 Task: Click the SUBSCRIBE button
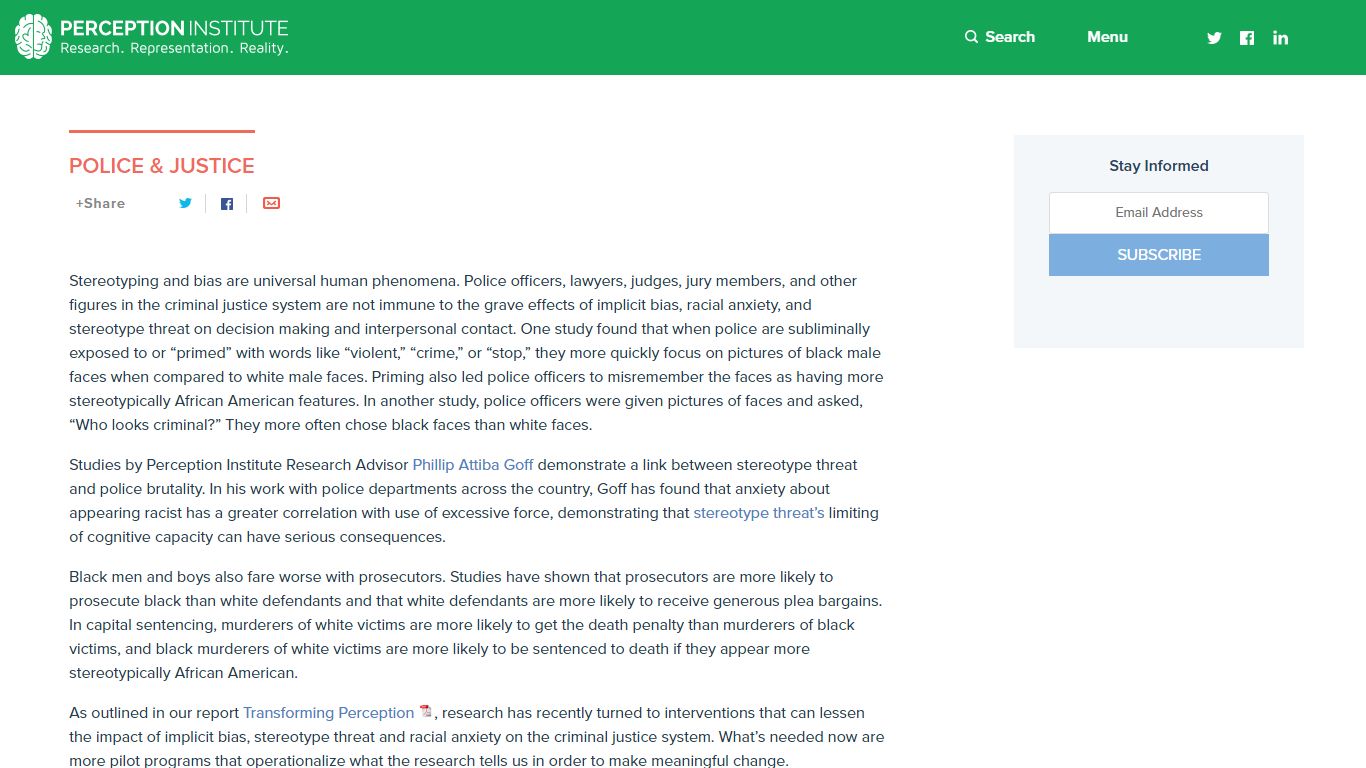pyautogui.click(x=1159, y=255)
